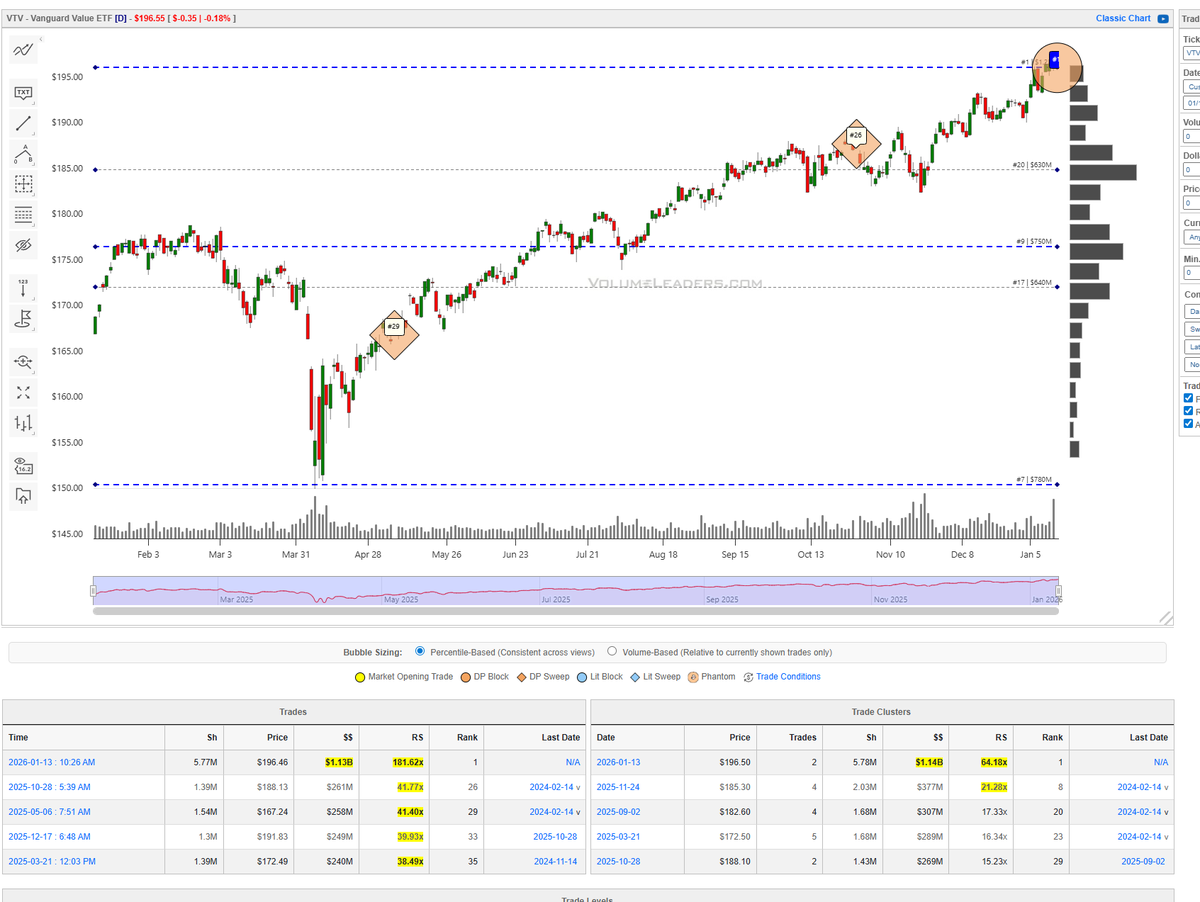This screenshot has height=902, width=1200.
Task: Click the #20 | $630M level label
Action: tap(1032, 165)
